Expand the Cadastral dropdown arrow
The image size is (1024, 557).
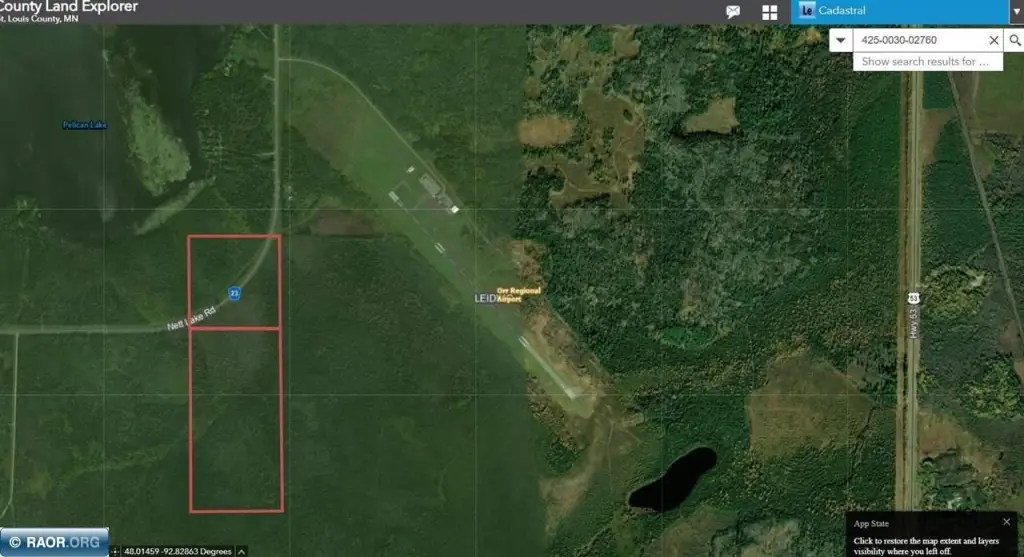pos(1016,12)
